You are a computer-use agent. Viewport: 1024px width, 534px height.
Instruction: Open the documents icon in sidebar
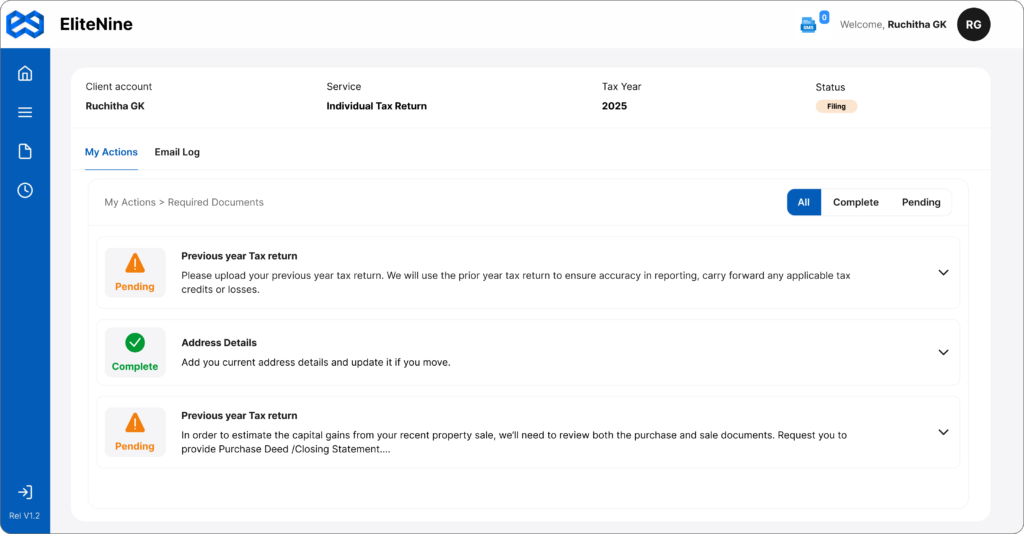[25, 151]
